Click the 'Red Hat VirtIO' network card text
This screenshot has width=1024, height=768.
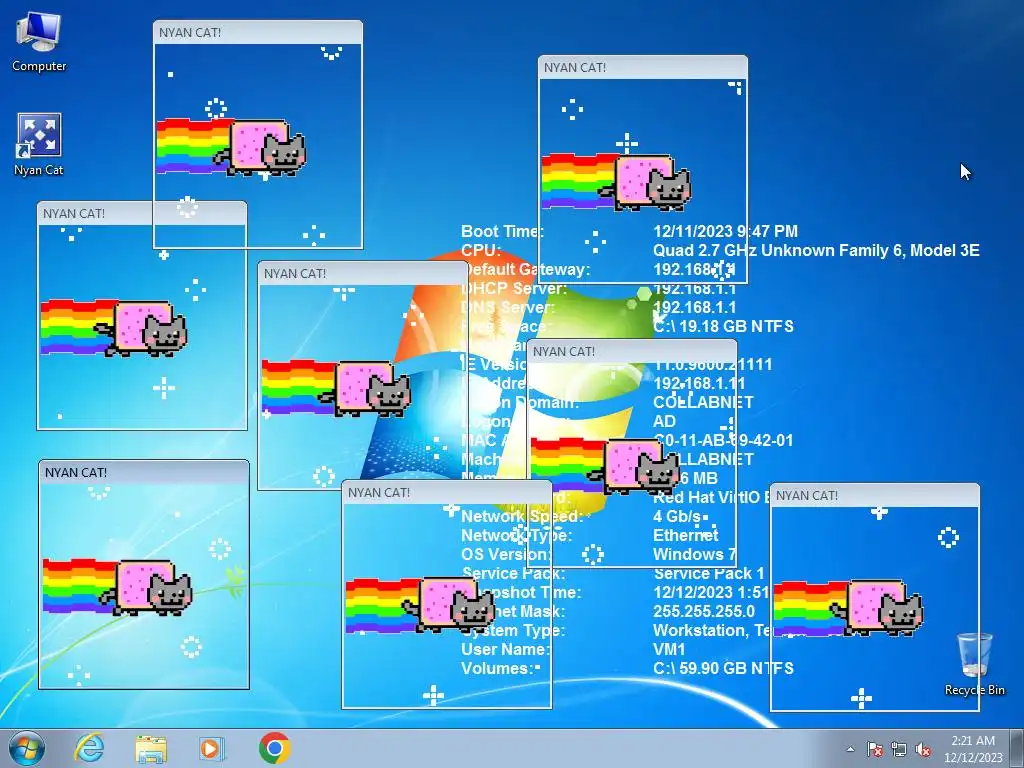coord(707,497)
